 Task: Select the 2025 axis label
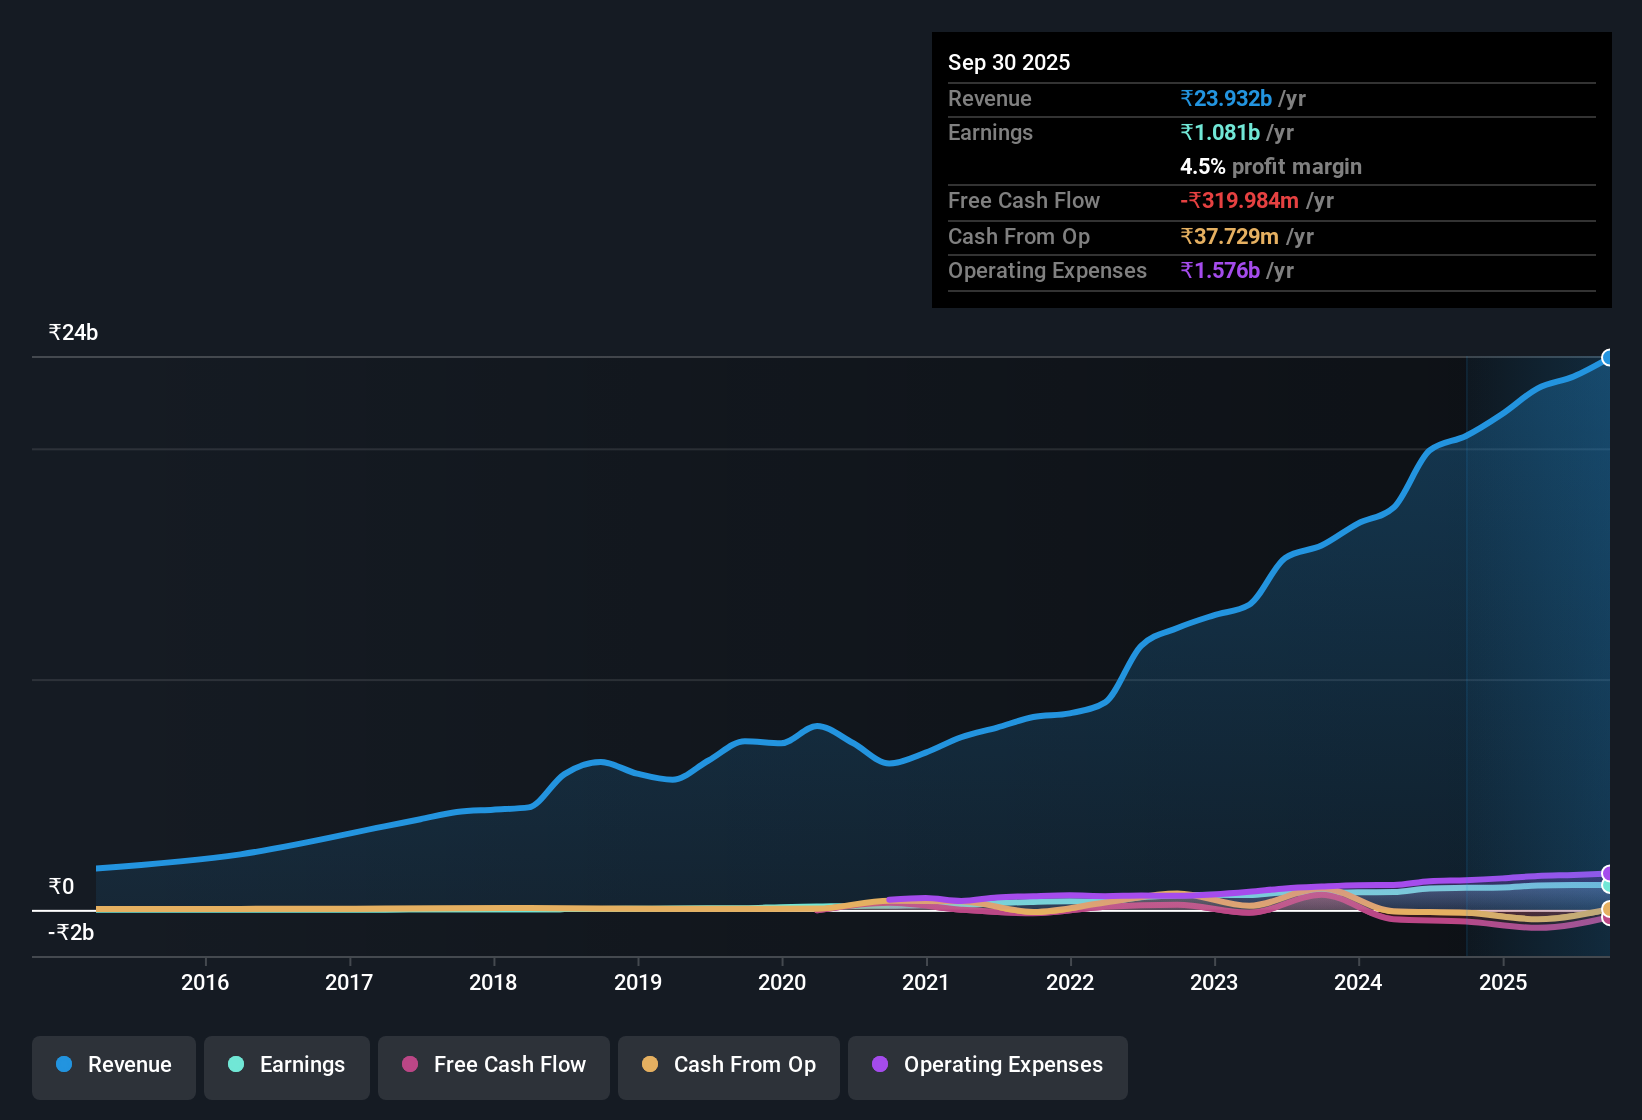pyautogui.click(x=1504, y=982)
